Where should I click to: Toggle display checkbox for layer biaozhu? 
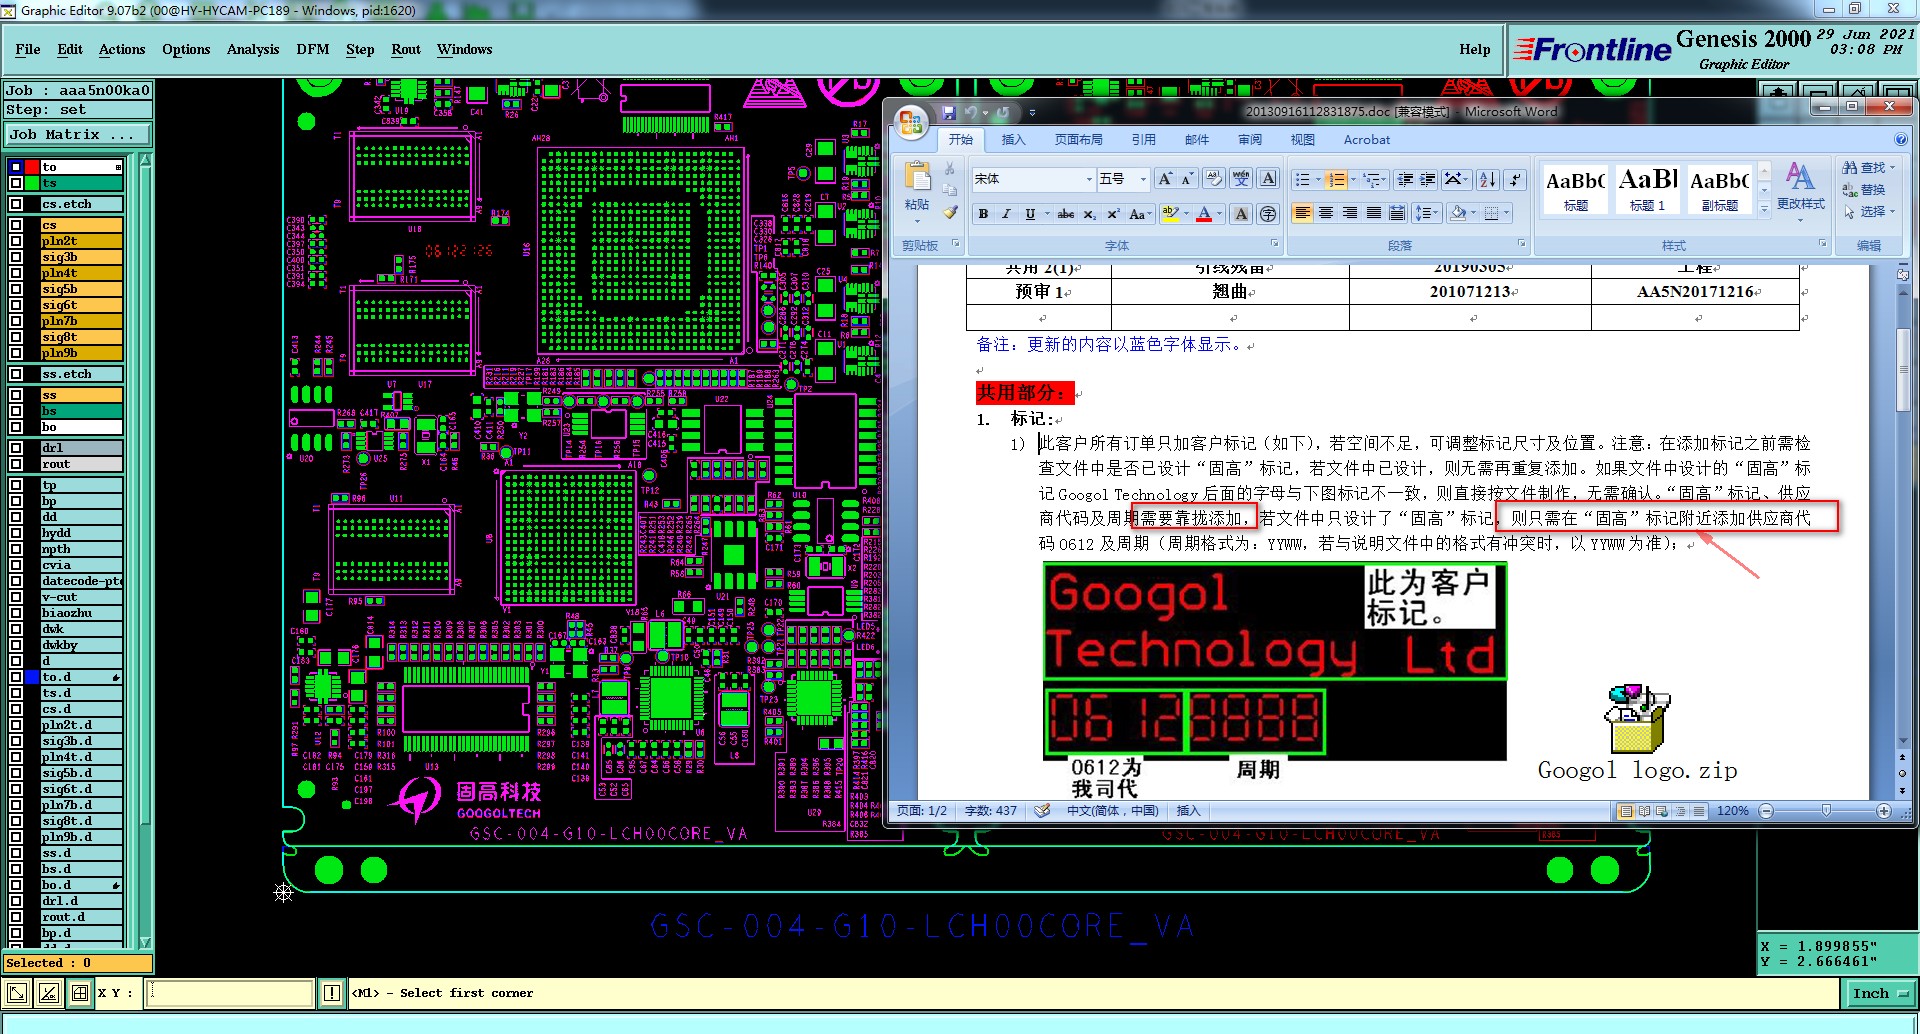tap(16, 613)
